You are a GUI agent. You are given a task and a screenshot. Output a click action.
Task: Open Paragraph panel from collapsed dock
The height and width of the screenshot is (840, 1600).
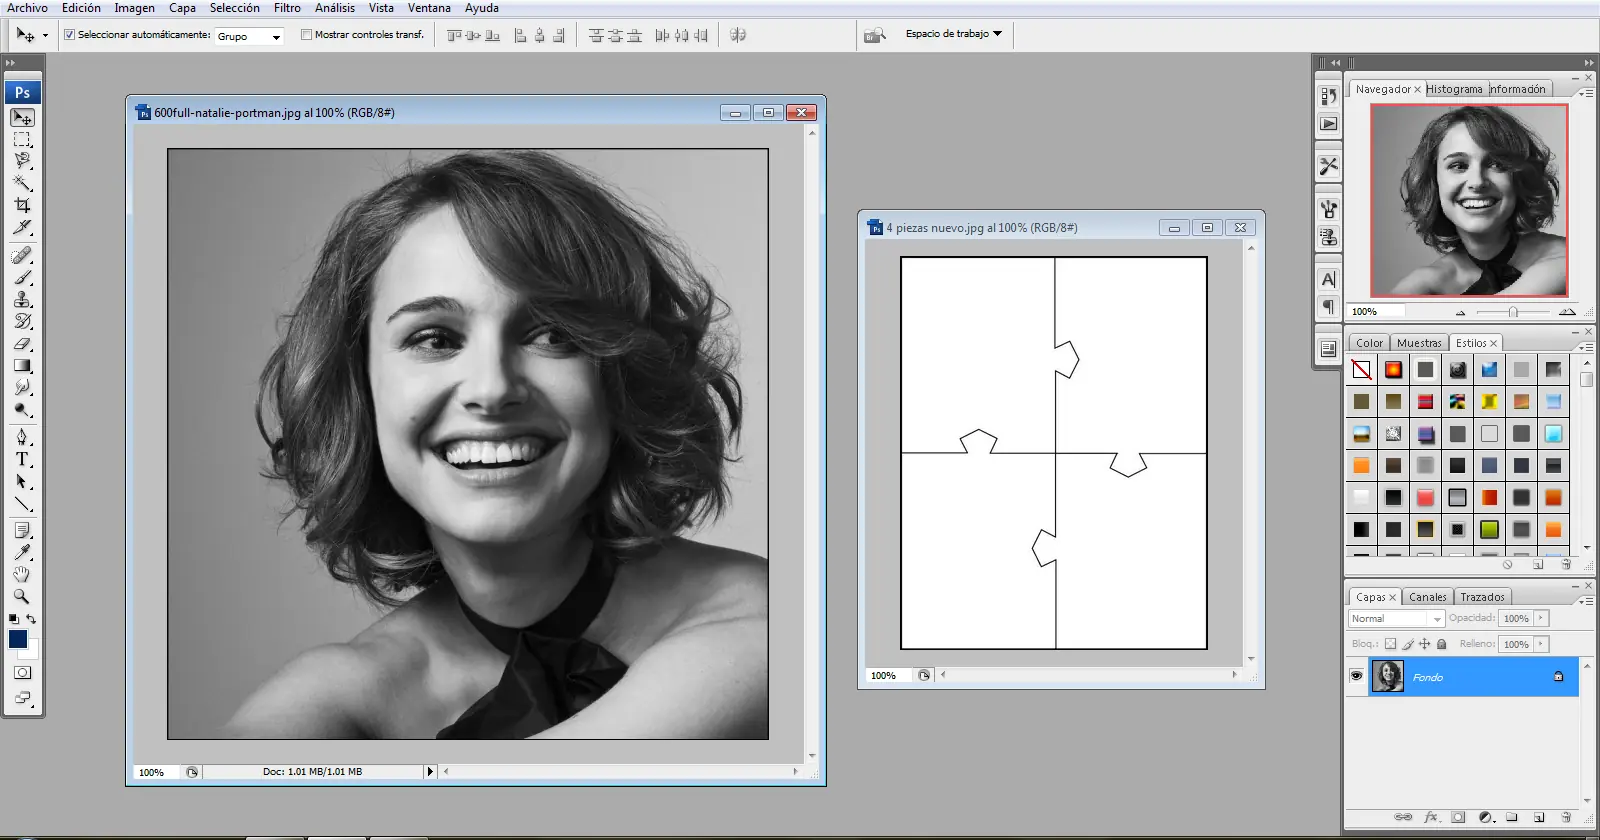click(1328, 306)
